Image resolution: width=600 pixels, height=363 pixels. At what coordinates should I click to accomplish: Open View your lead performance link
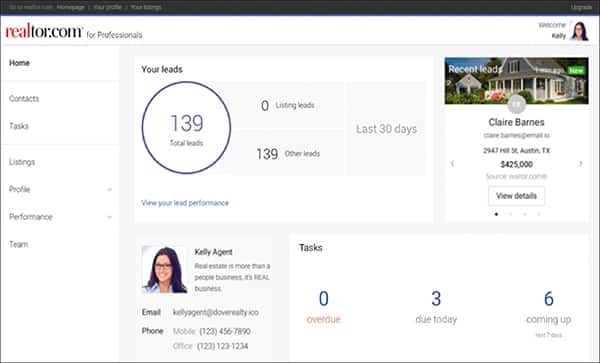coord(185,203)
